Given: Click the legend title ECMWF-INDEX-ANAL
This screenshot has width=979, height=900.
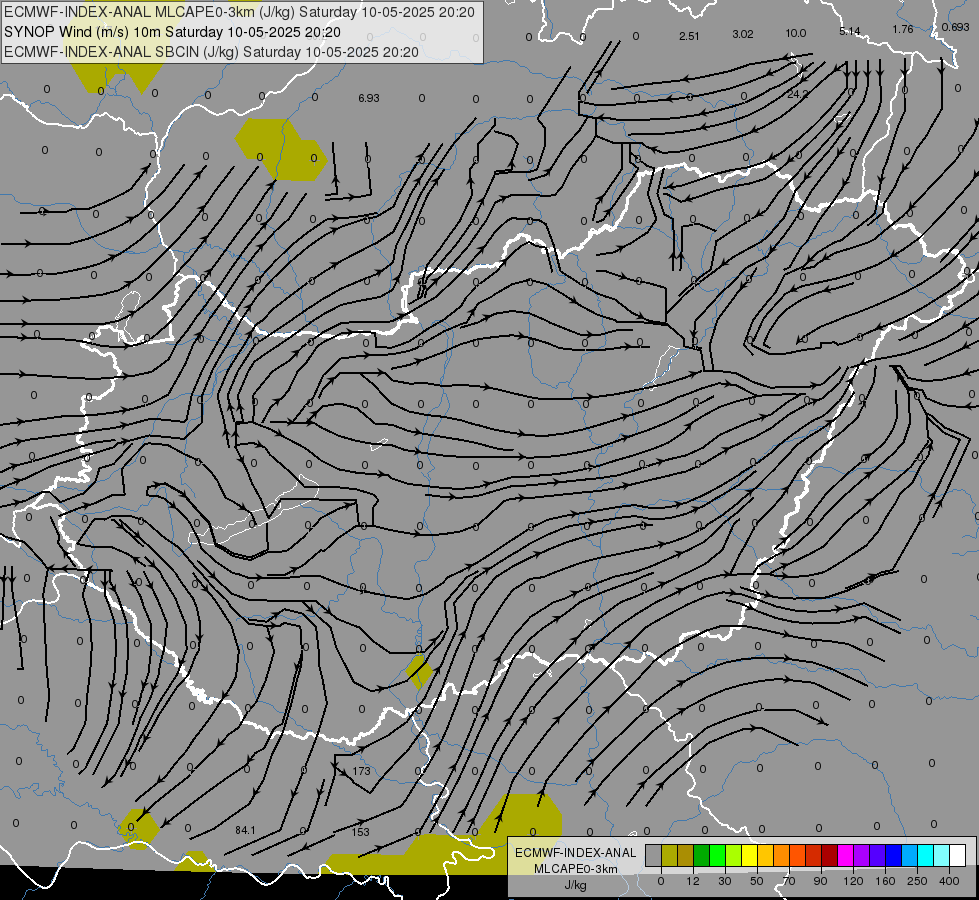Looking at the screenshot, I should pyautogui.click(x=576, y=853).
